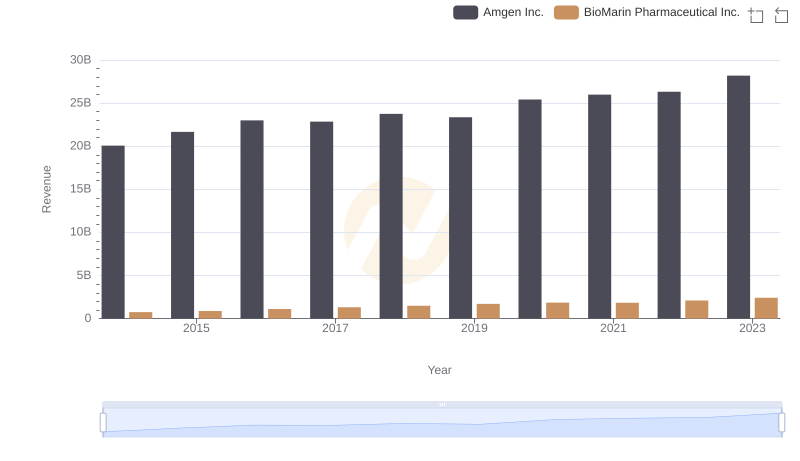800x461 pixels.
Task: Click the zoom reset (restore) icon
Action: (x=781, y=15)
